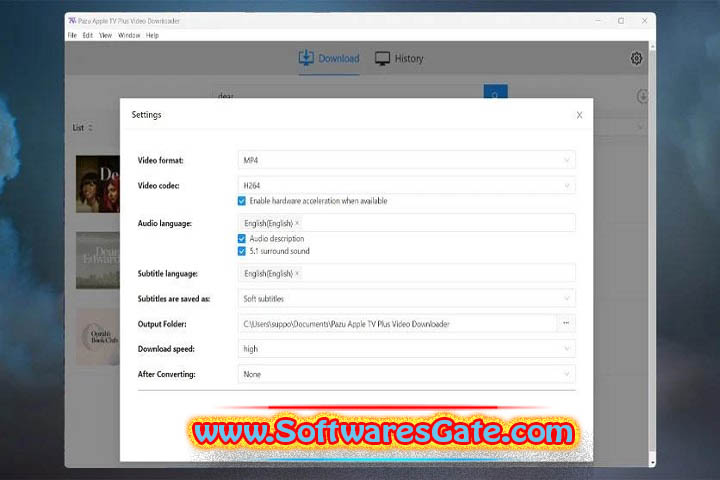The image size is (720, 480).
Task: Uncheck Audio description checkbox
Action: 242,238
